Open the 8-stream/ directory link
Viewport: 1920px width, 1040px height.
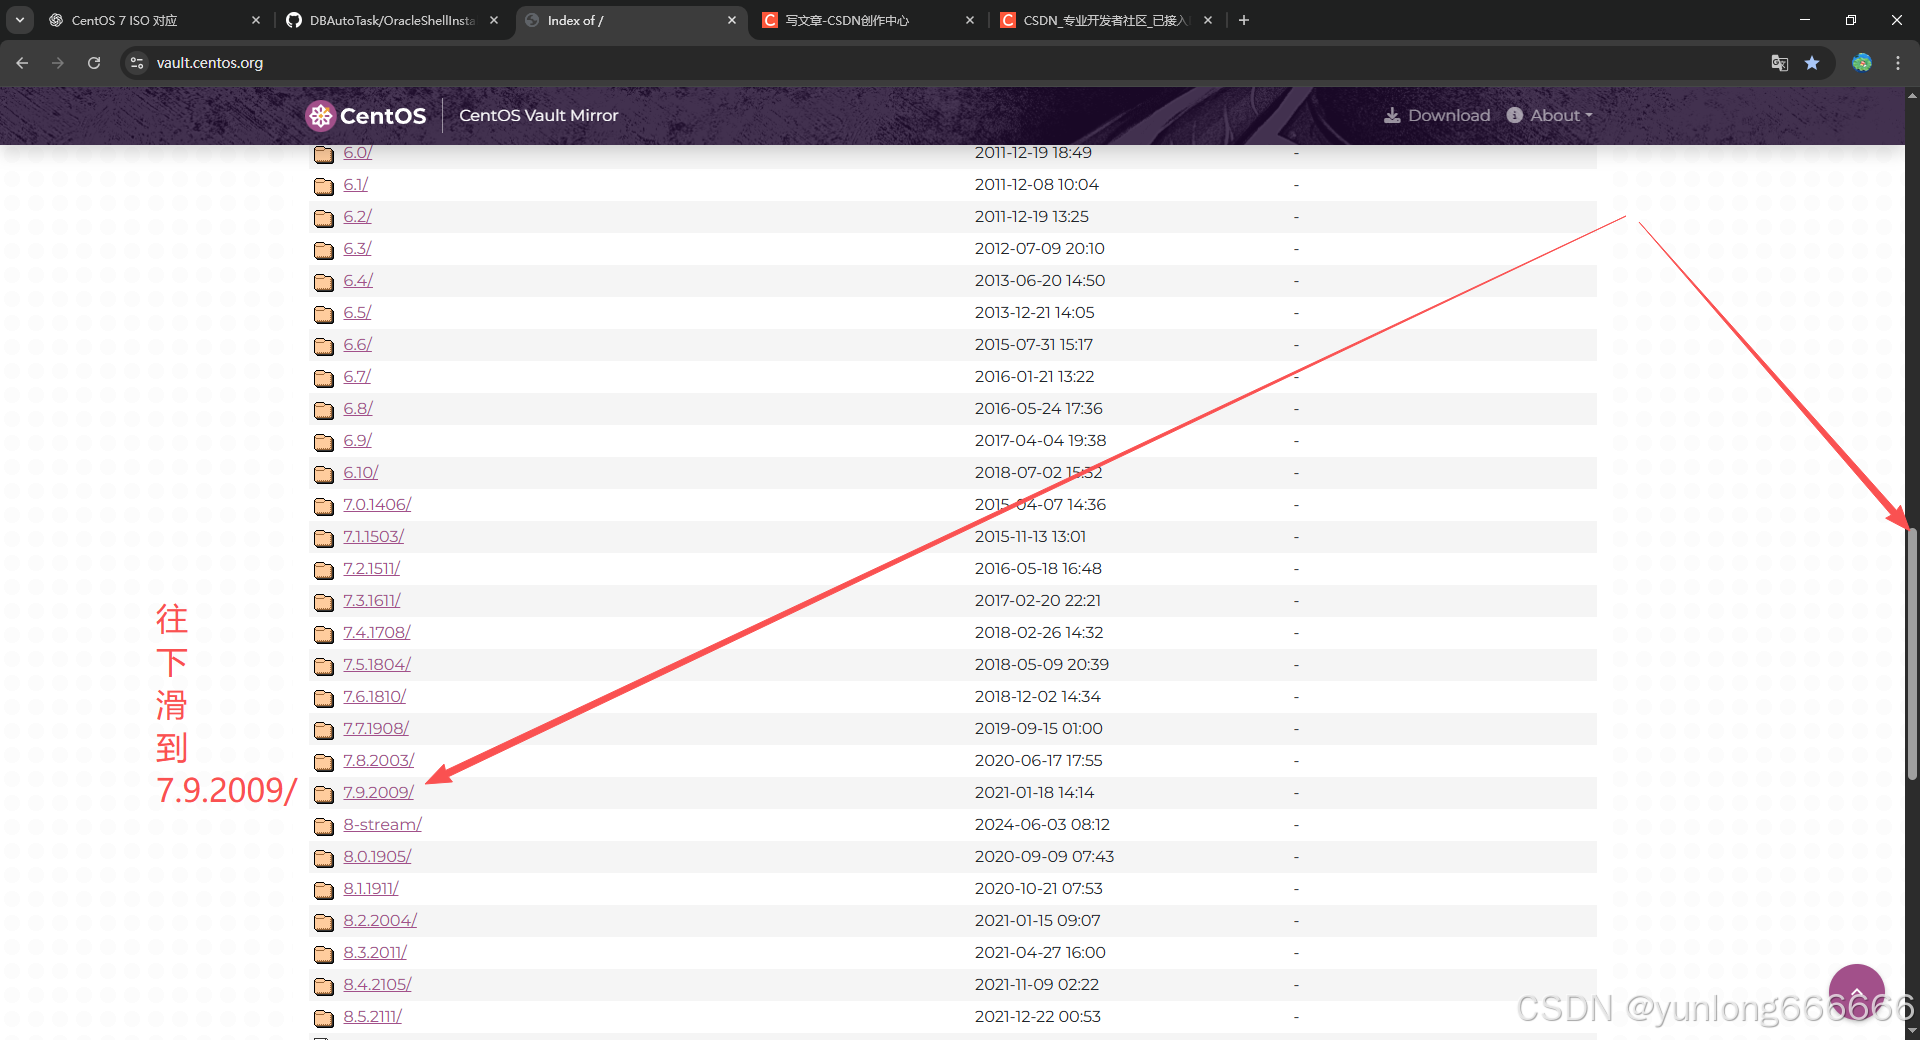click(382, 824)
